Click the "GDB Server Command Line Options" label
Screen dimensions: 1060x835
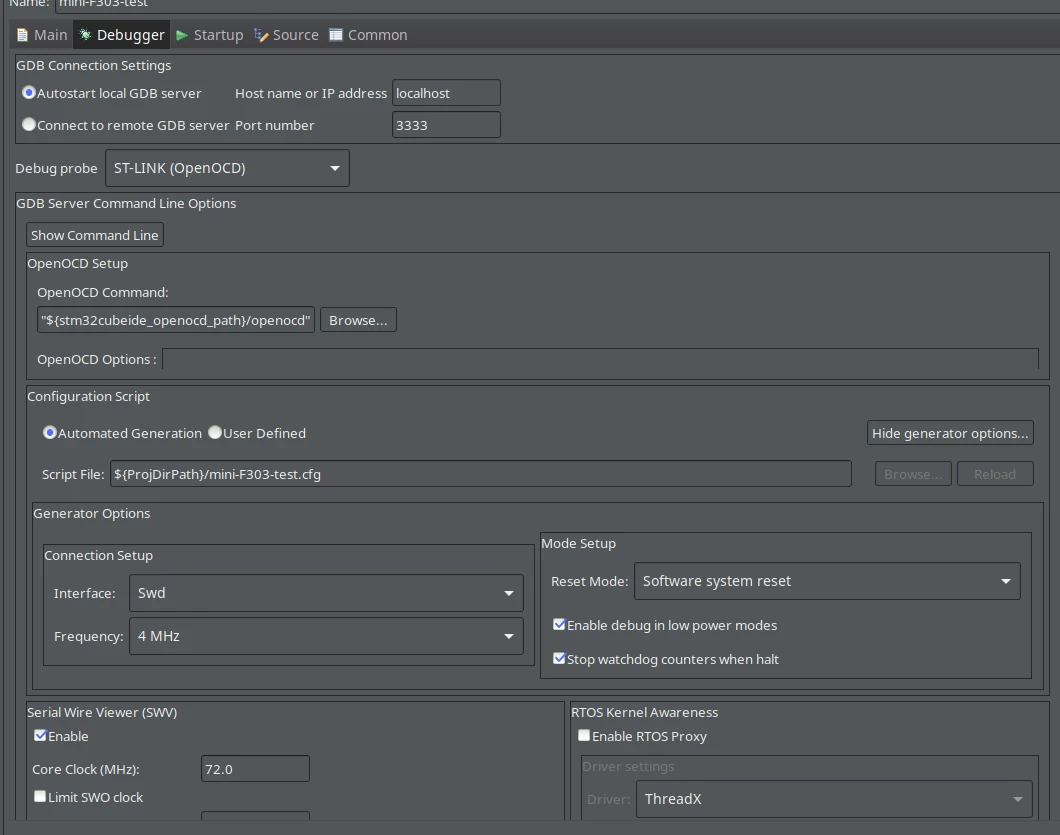tap(126, 204)
